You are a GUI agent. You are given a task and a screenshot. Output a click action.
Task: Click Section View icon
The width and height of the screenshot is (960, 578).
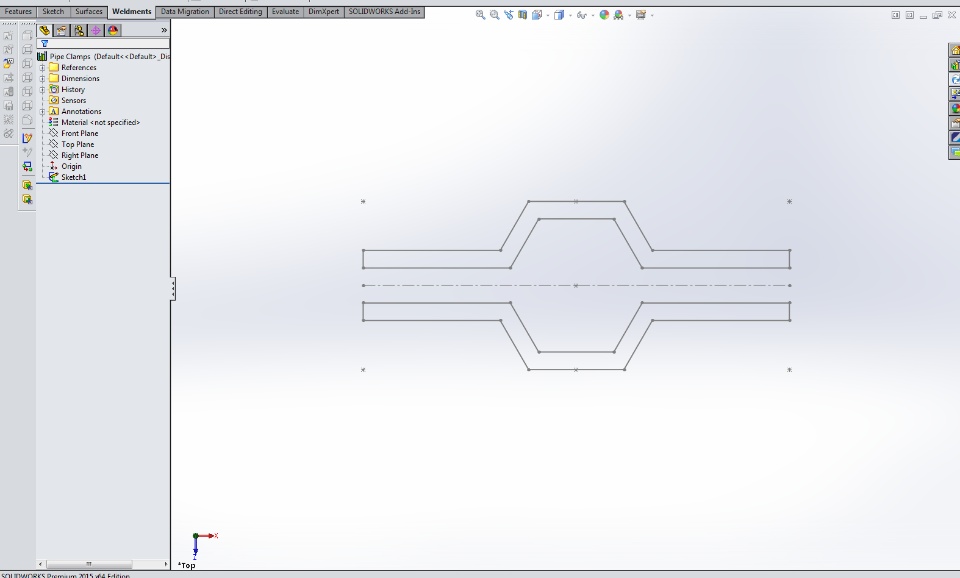[x=522, y=15]
